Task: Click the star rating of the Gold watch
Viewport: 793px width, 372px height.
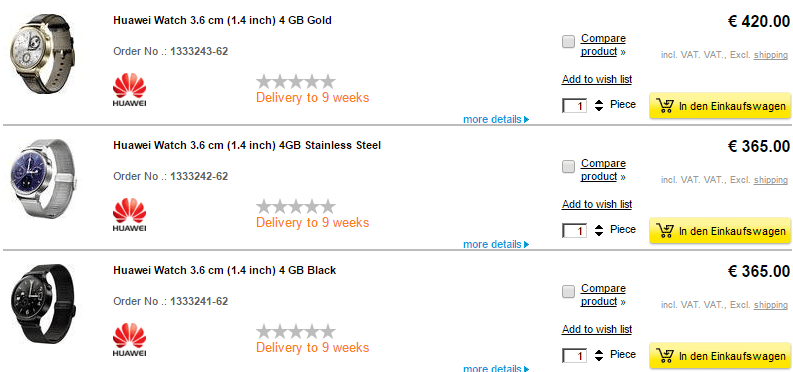Action: [296, 81]
